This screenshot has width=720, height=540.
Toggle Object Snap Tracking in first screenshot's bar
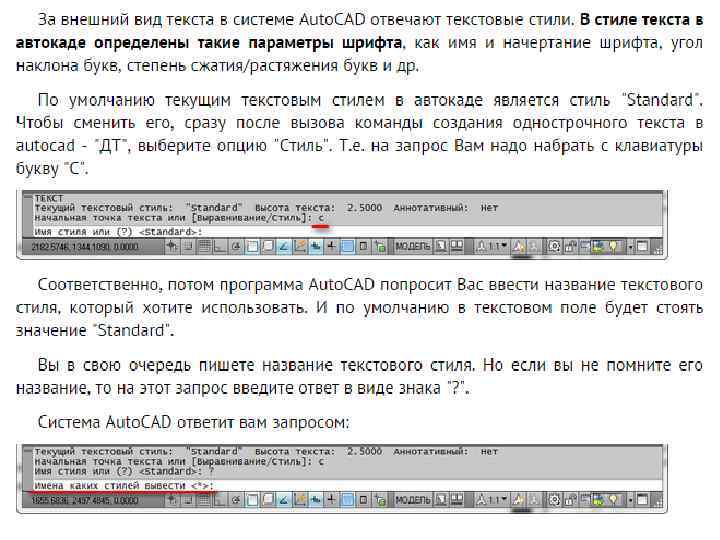283,247
